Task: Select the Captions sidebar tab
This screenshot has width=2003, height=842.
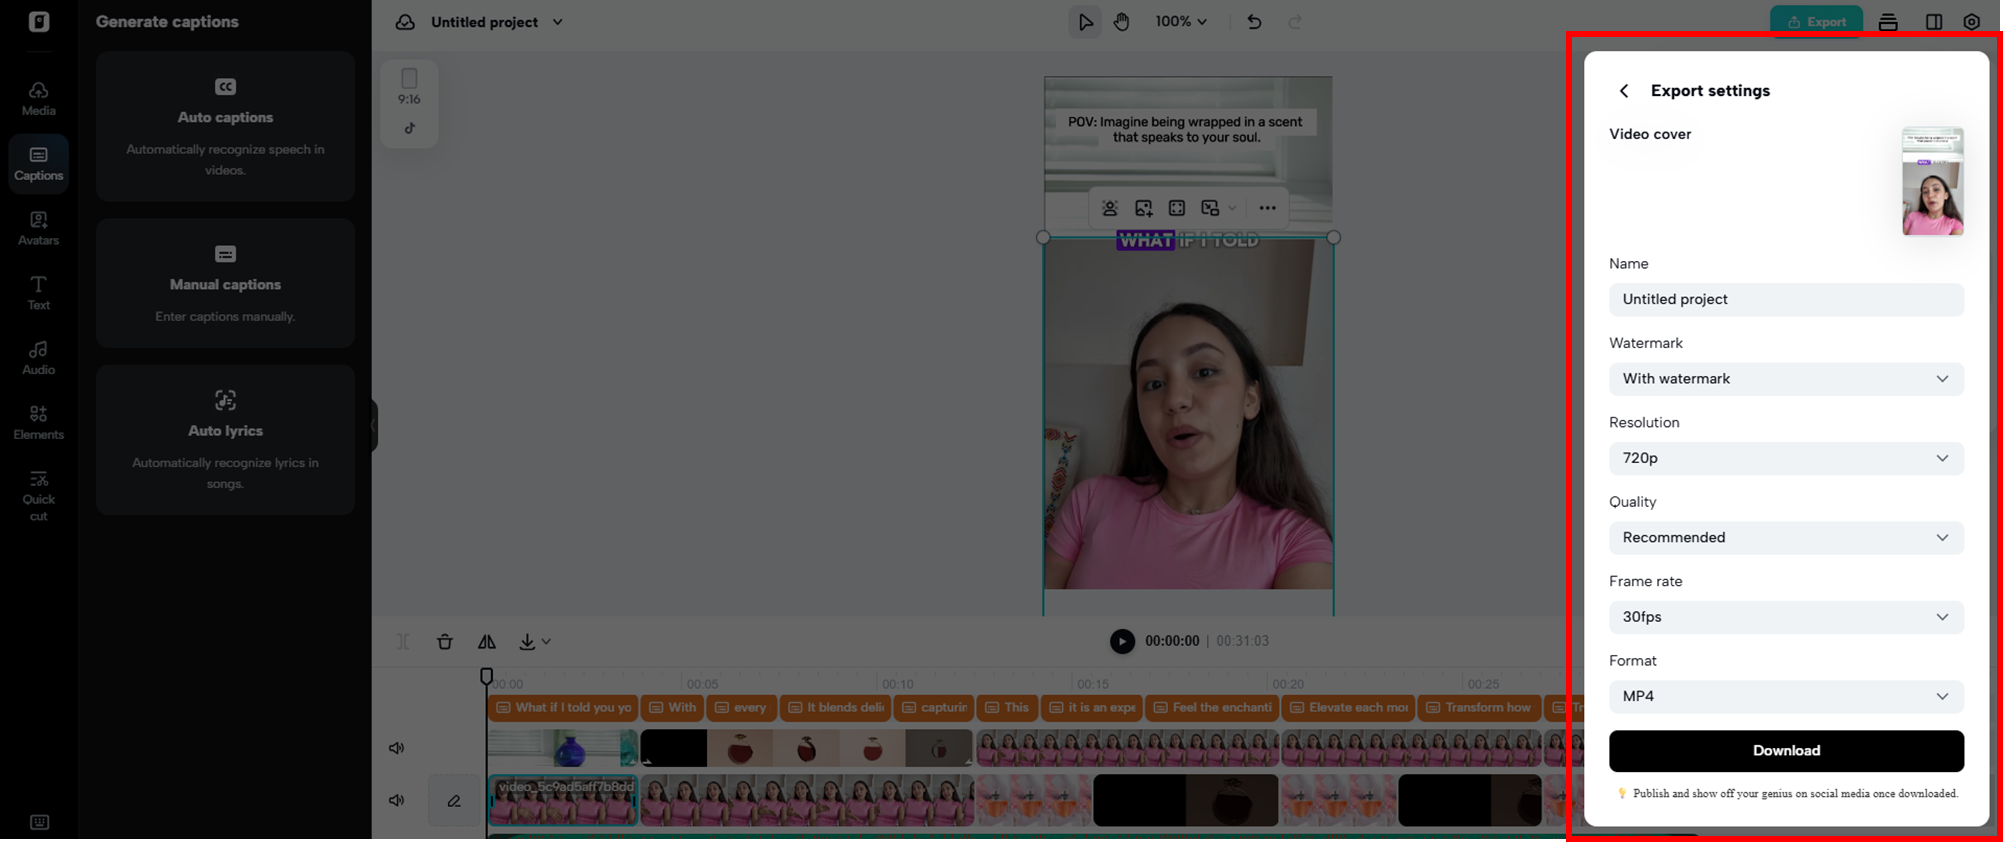Action: point(39,164)
